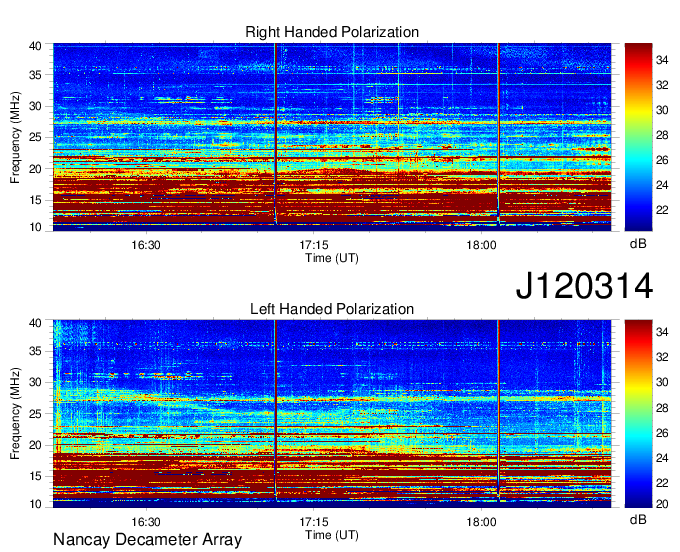Click the 32 dB value on the lower color bar
This screenshot has width=680, height=552.
coord(662,357)
